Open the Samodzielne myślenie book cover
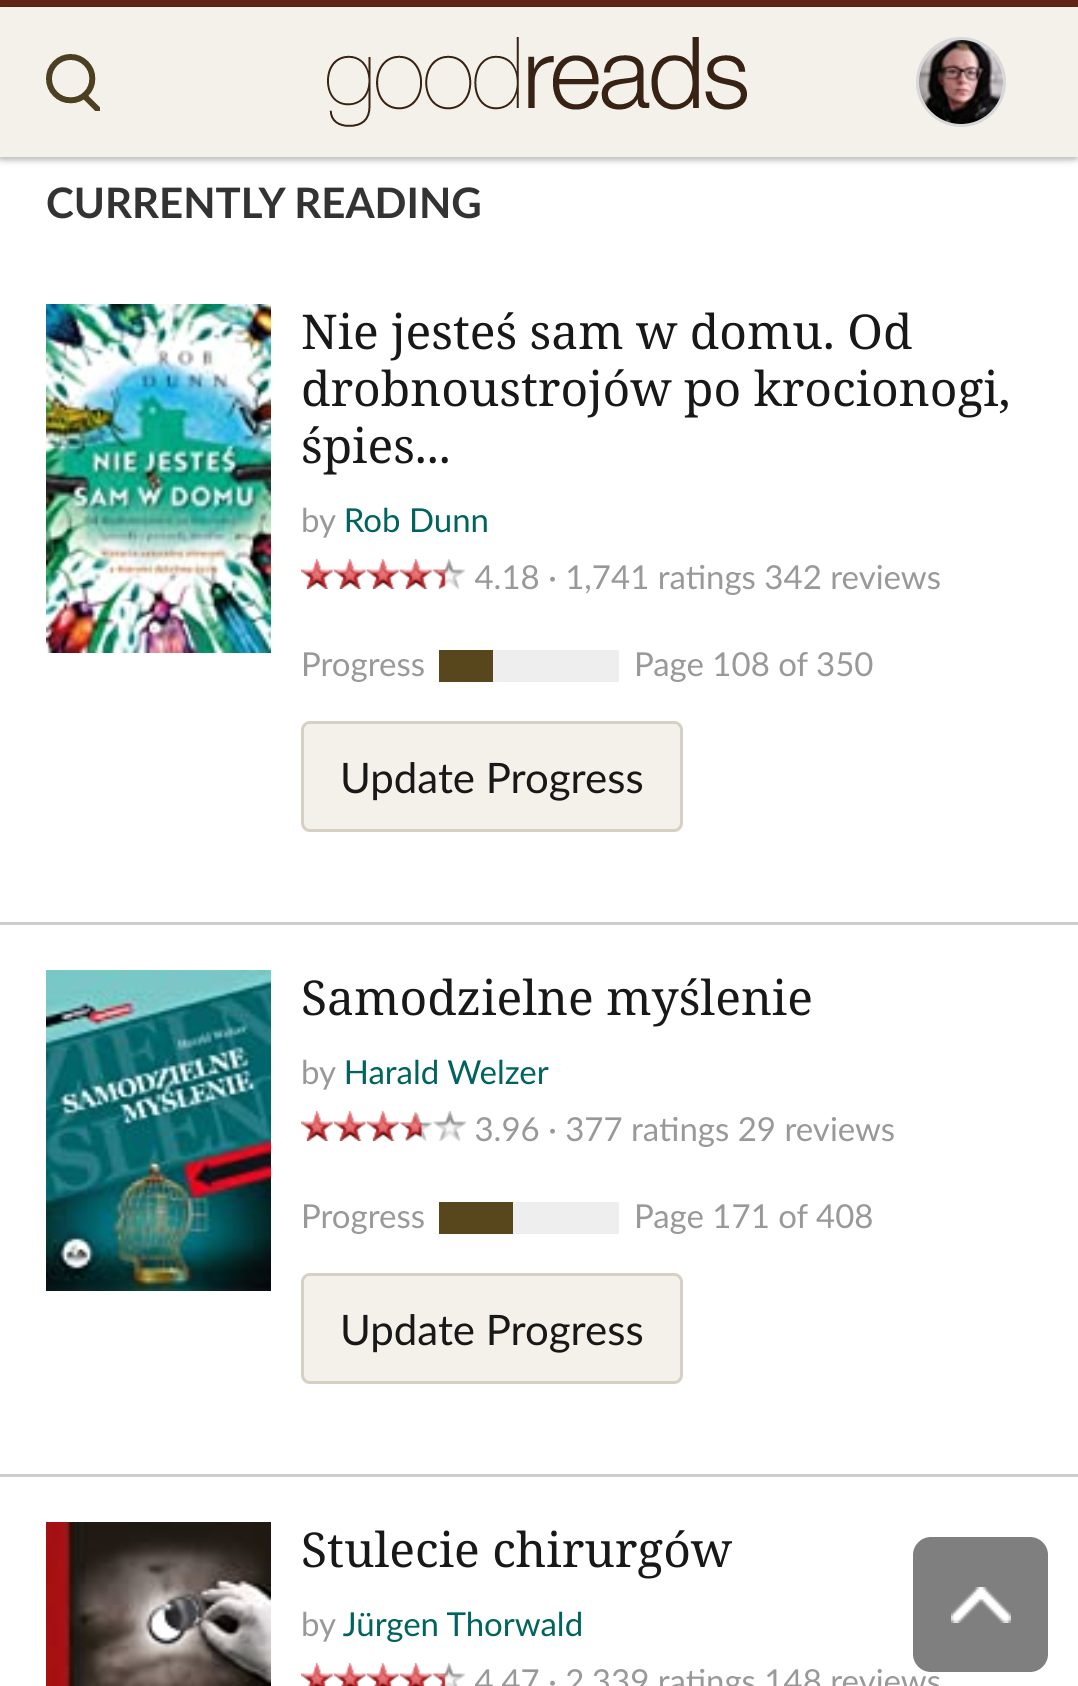The image size is (1078, 1686). (158, 1130)
